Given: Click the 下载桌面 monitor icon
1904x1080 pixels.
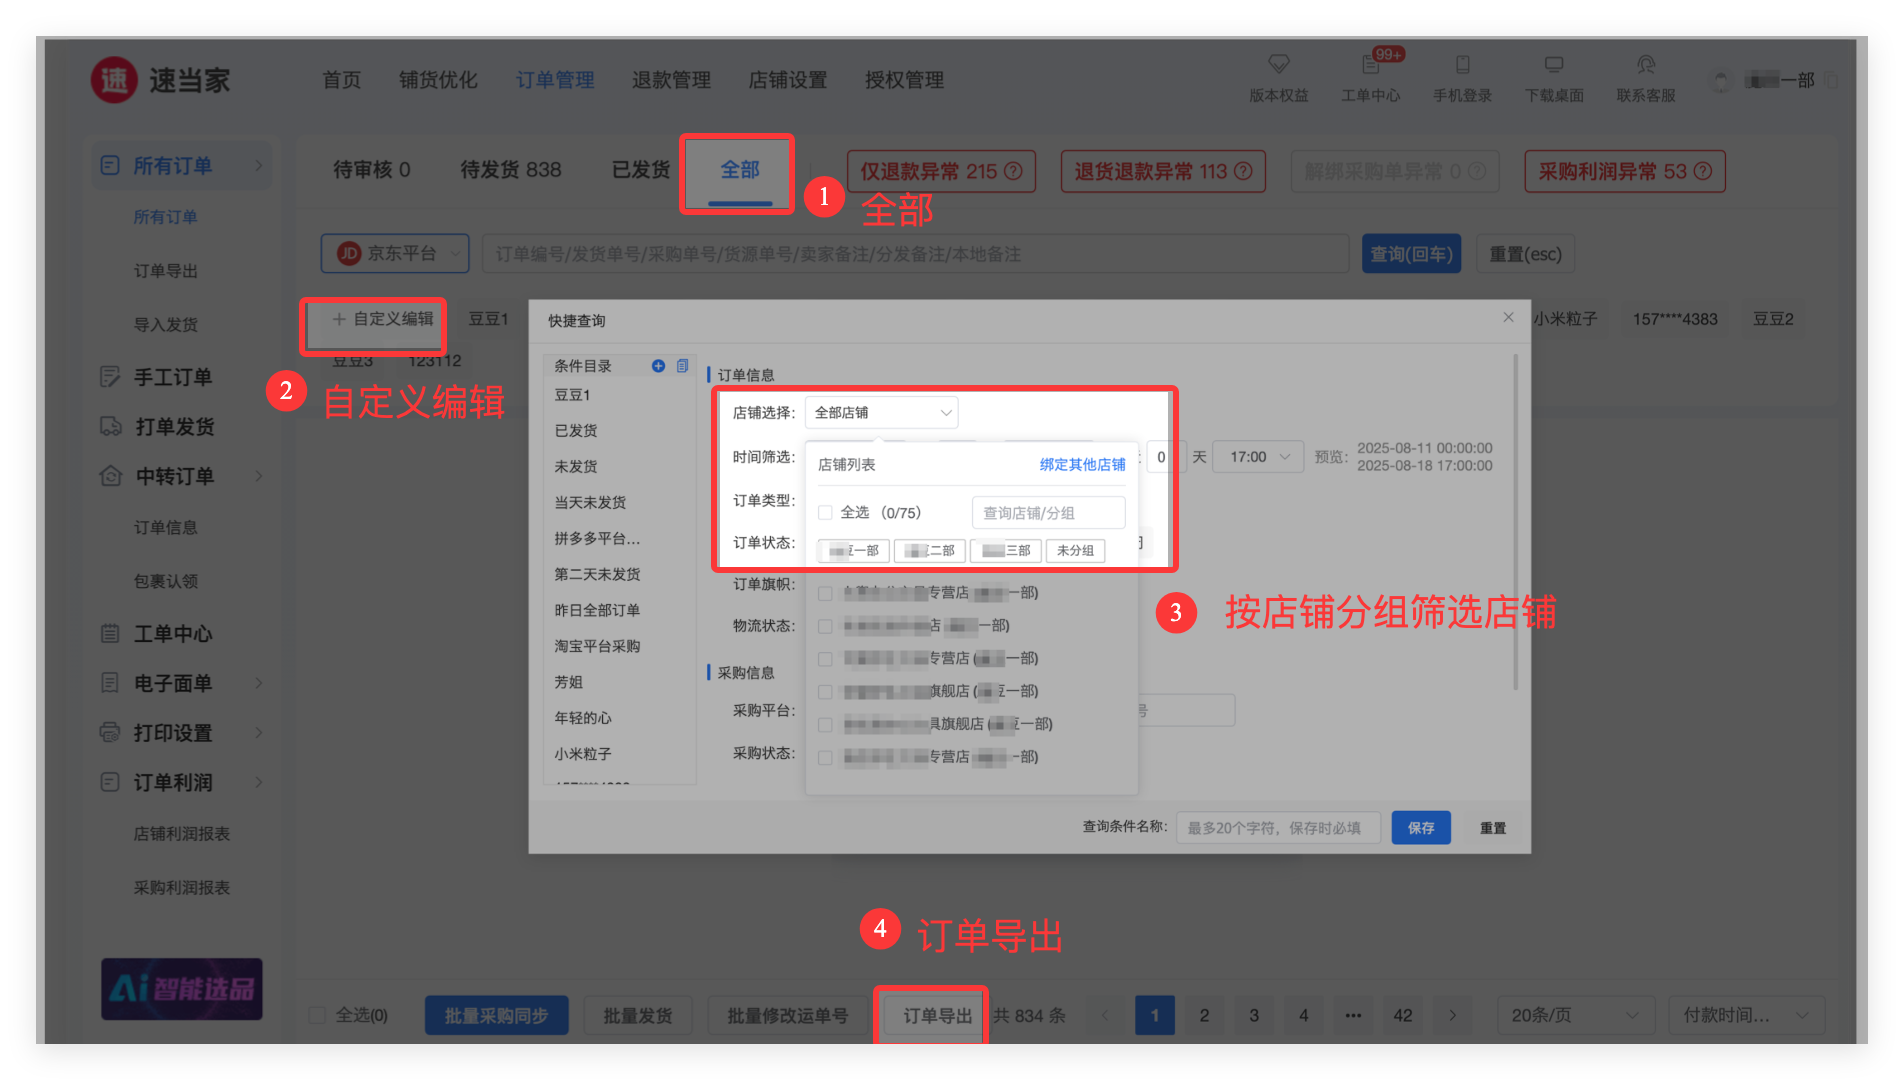Looking at the screenshot, I should point(1554,65).
